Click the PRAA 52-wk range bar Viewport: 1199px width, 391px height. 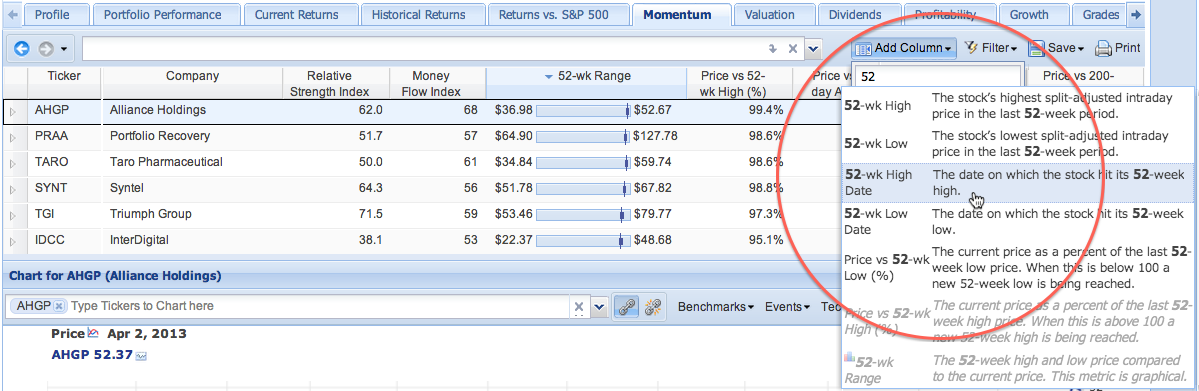(x=583, y=136)
